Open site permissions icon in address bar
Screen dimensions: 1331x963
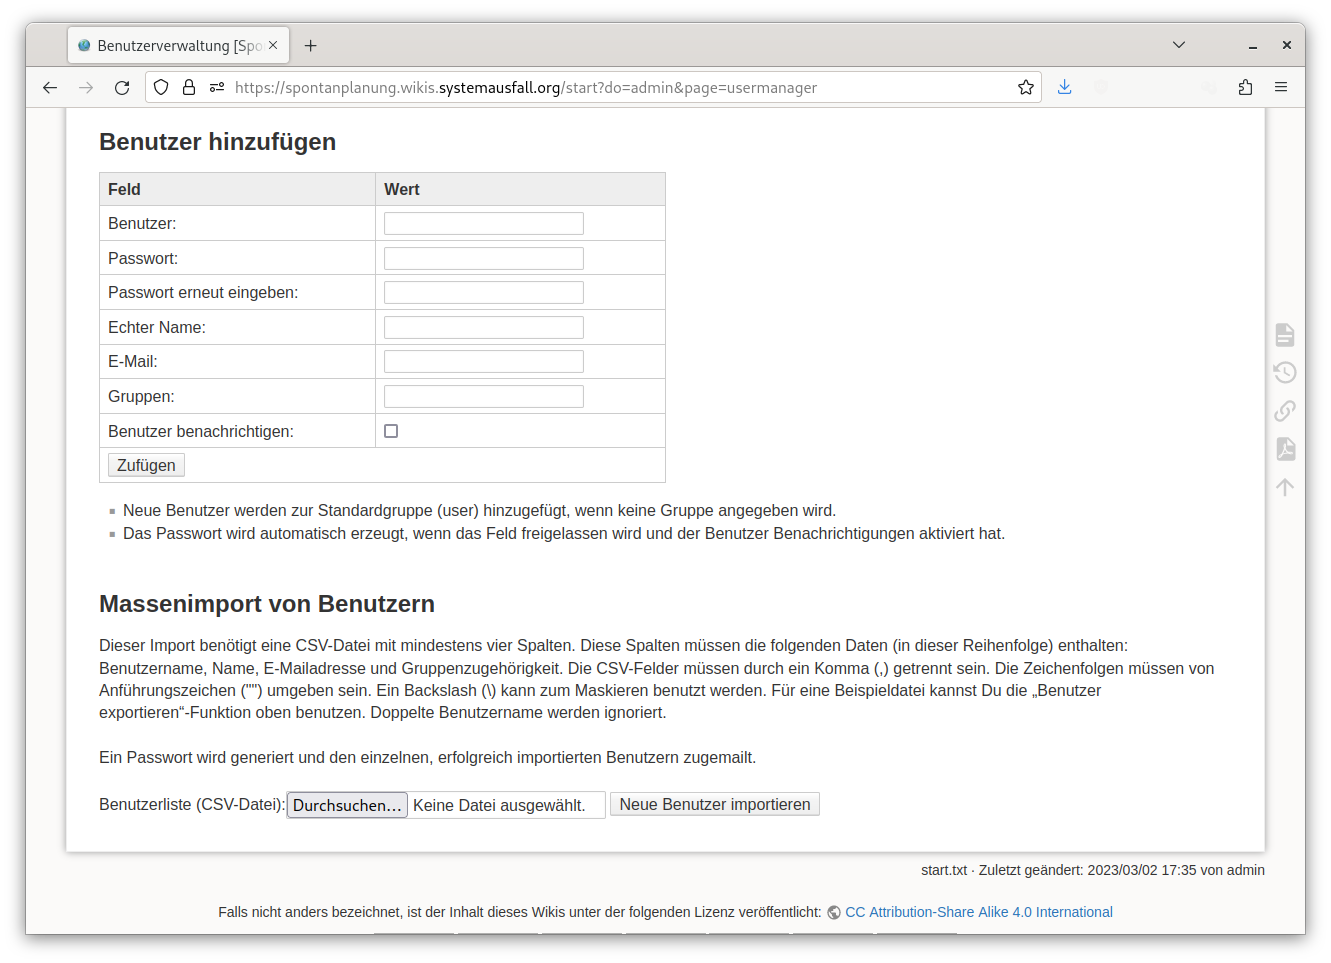tap(217, 87)
